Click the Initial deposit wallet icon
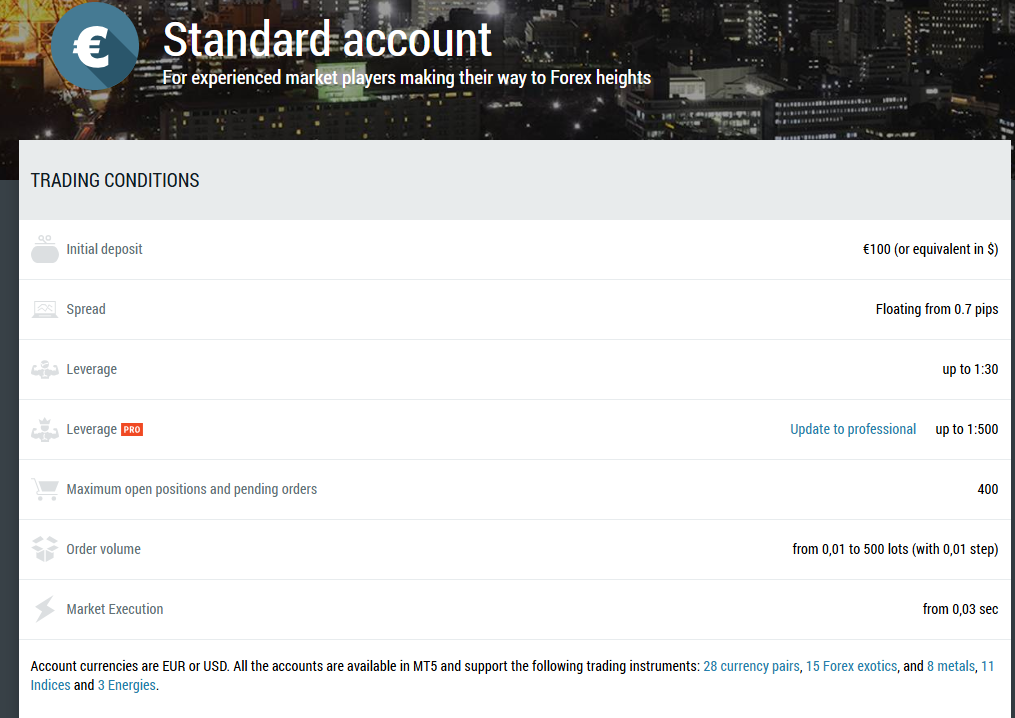The width and height of the screenshot is (1015, 718). (45, 248)
